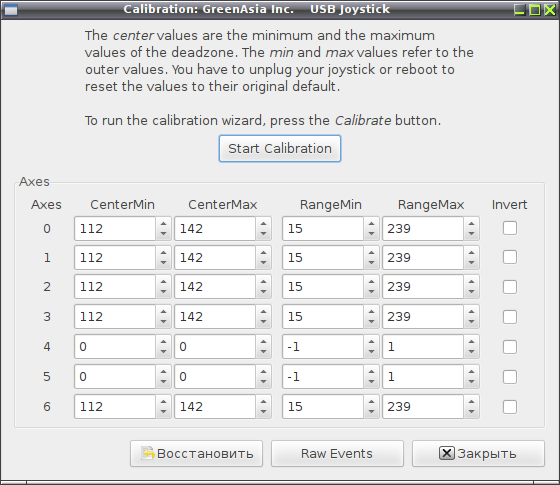Increase CenterMin of axis 5 with up arrow
560x485 pixels.
(164, 372)
